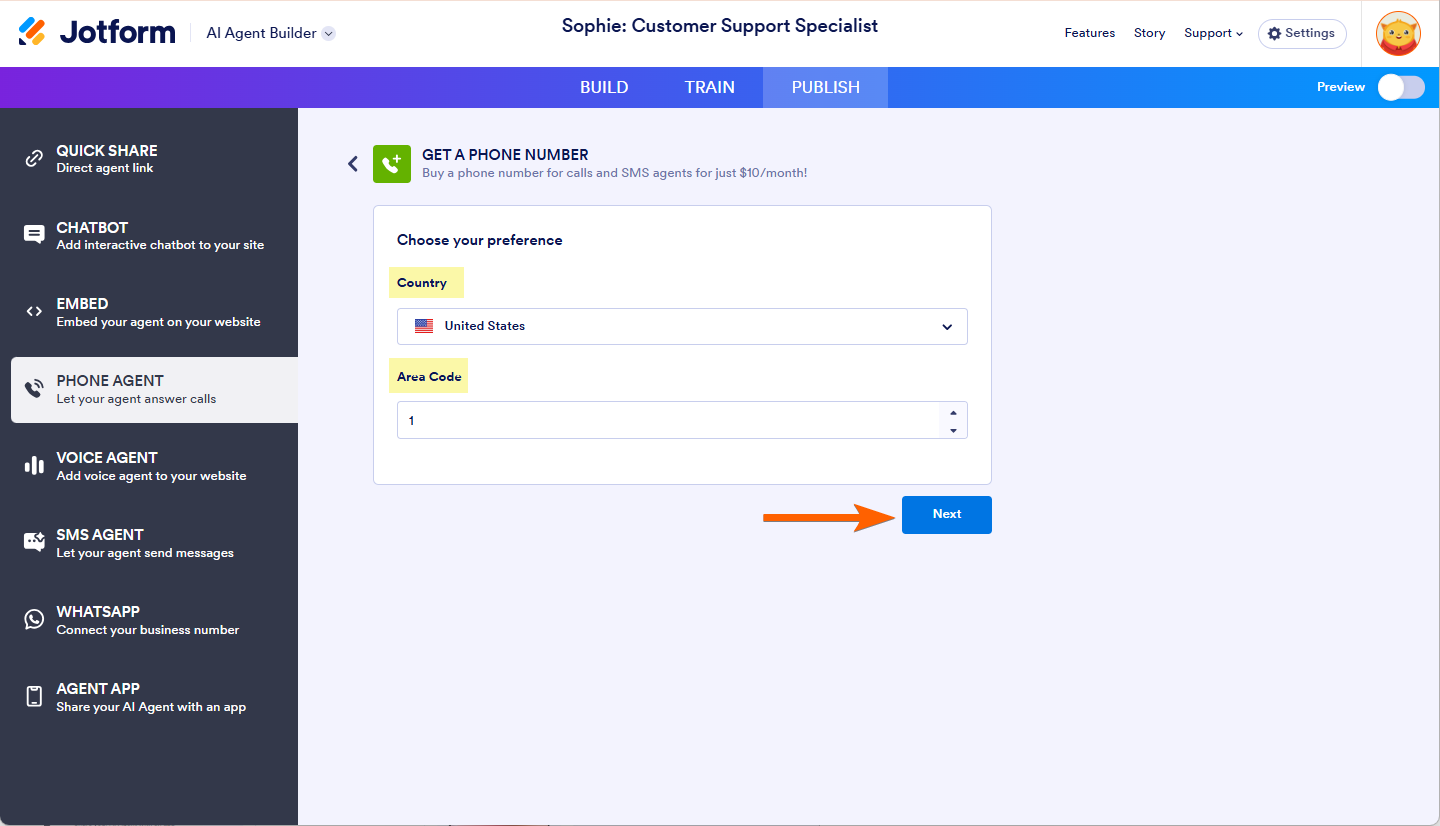Click the SMS Agent message icon

coord(34,542)
